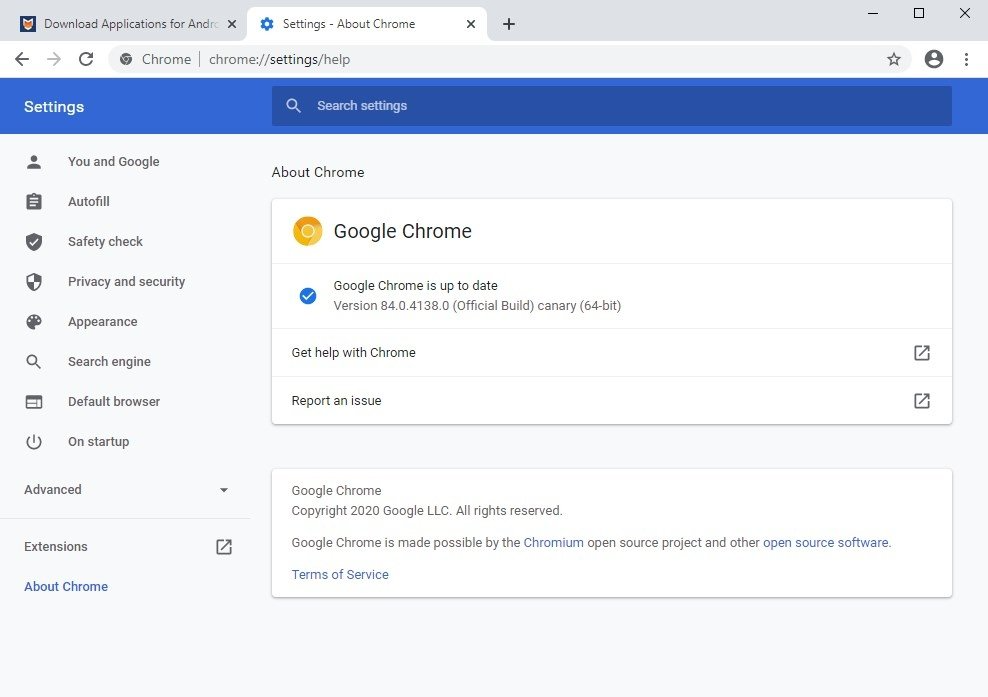The height and width of the screenshot is (697, 988).
Task: Reload the page with the refresh icon
Action: pos(86,59)
